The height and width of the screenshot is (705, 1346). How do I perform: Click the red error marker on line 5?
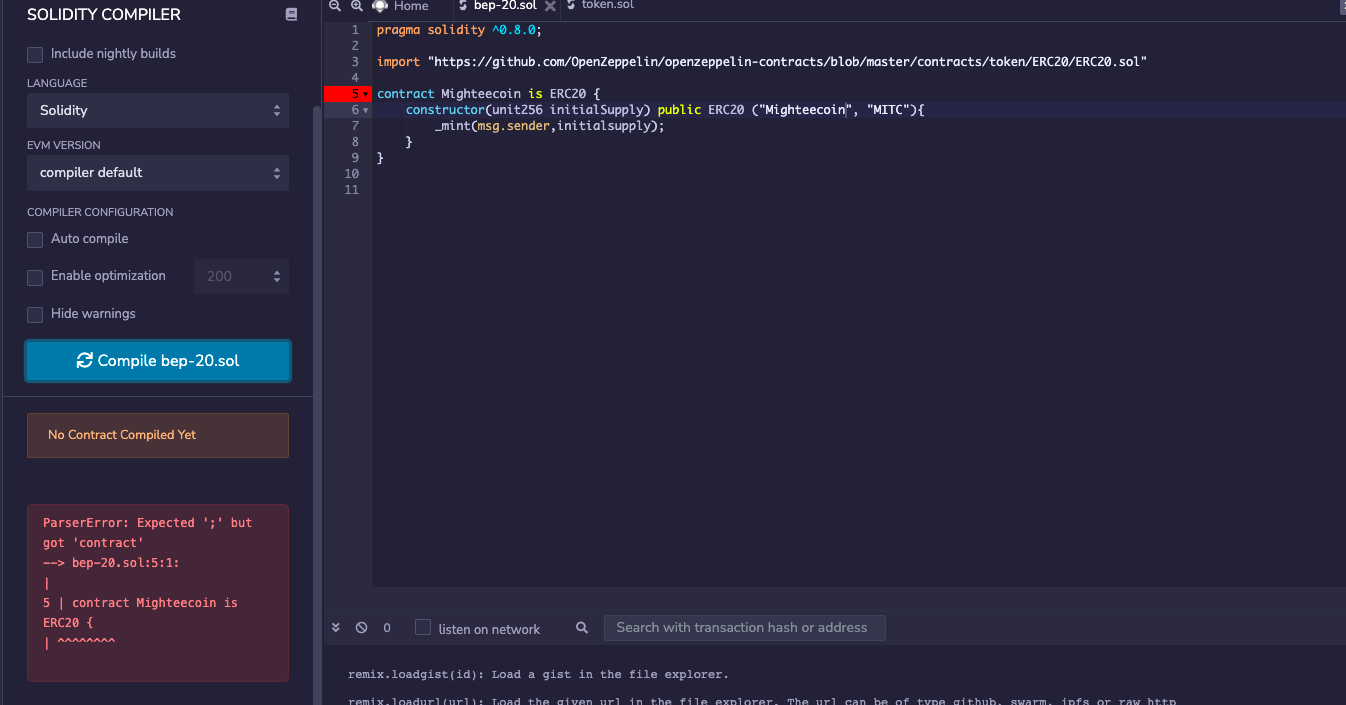click(347, 94)
